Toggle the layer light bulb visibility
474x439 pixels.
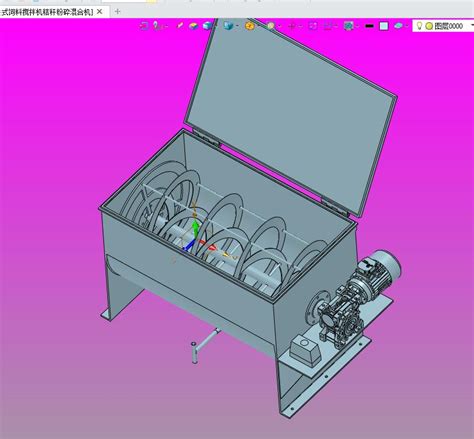click(420, 25)
